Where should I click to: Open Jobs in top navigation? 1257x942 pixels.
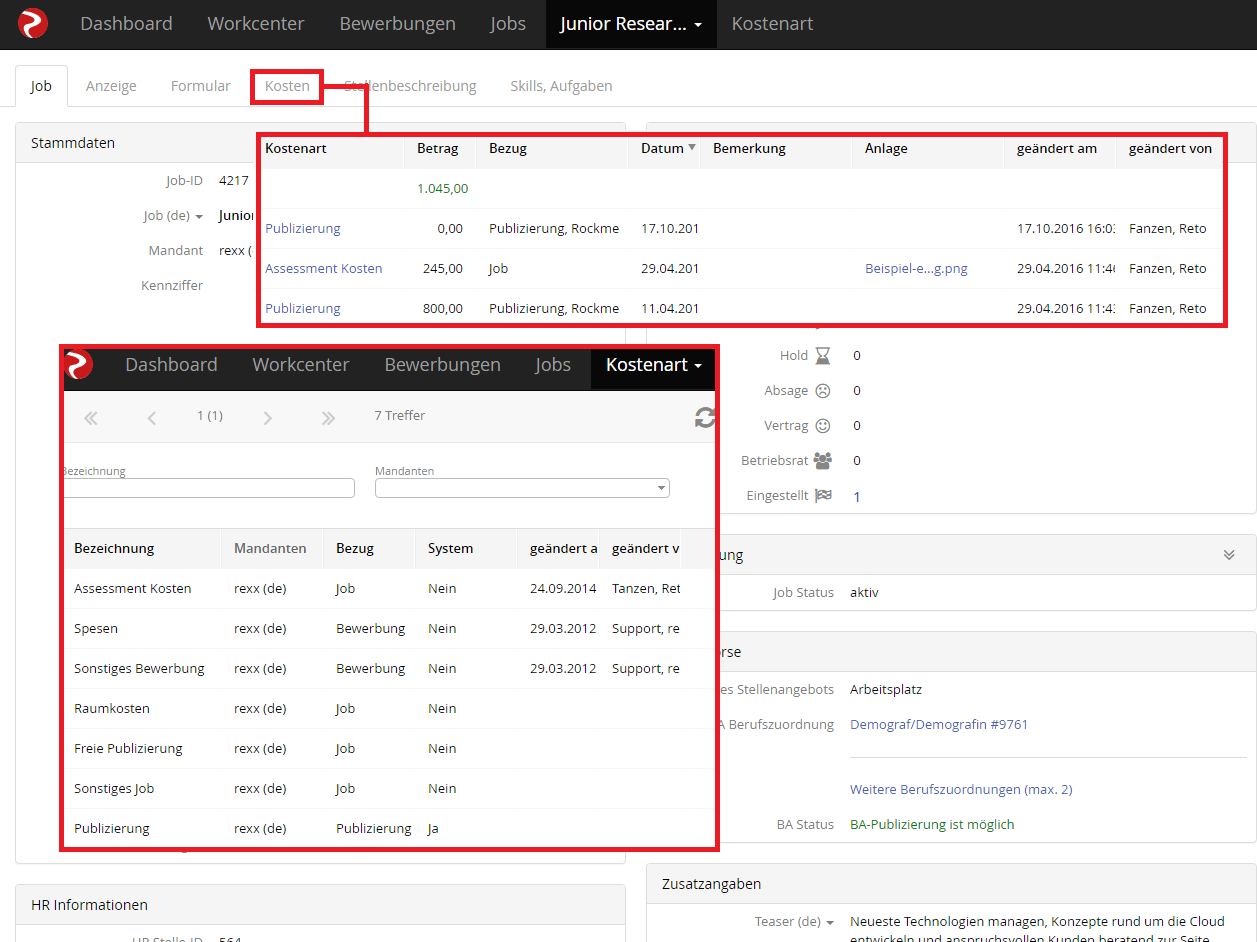[508, 24]
